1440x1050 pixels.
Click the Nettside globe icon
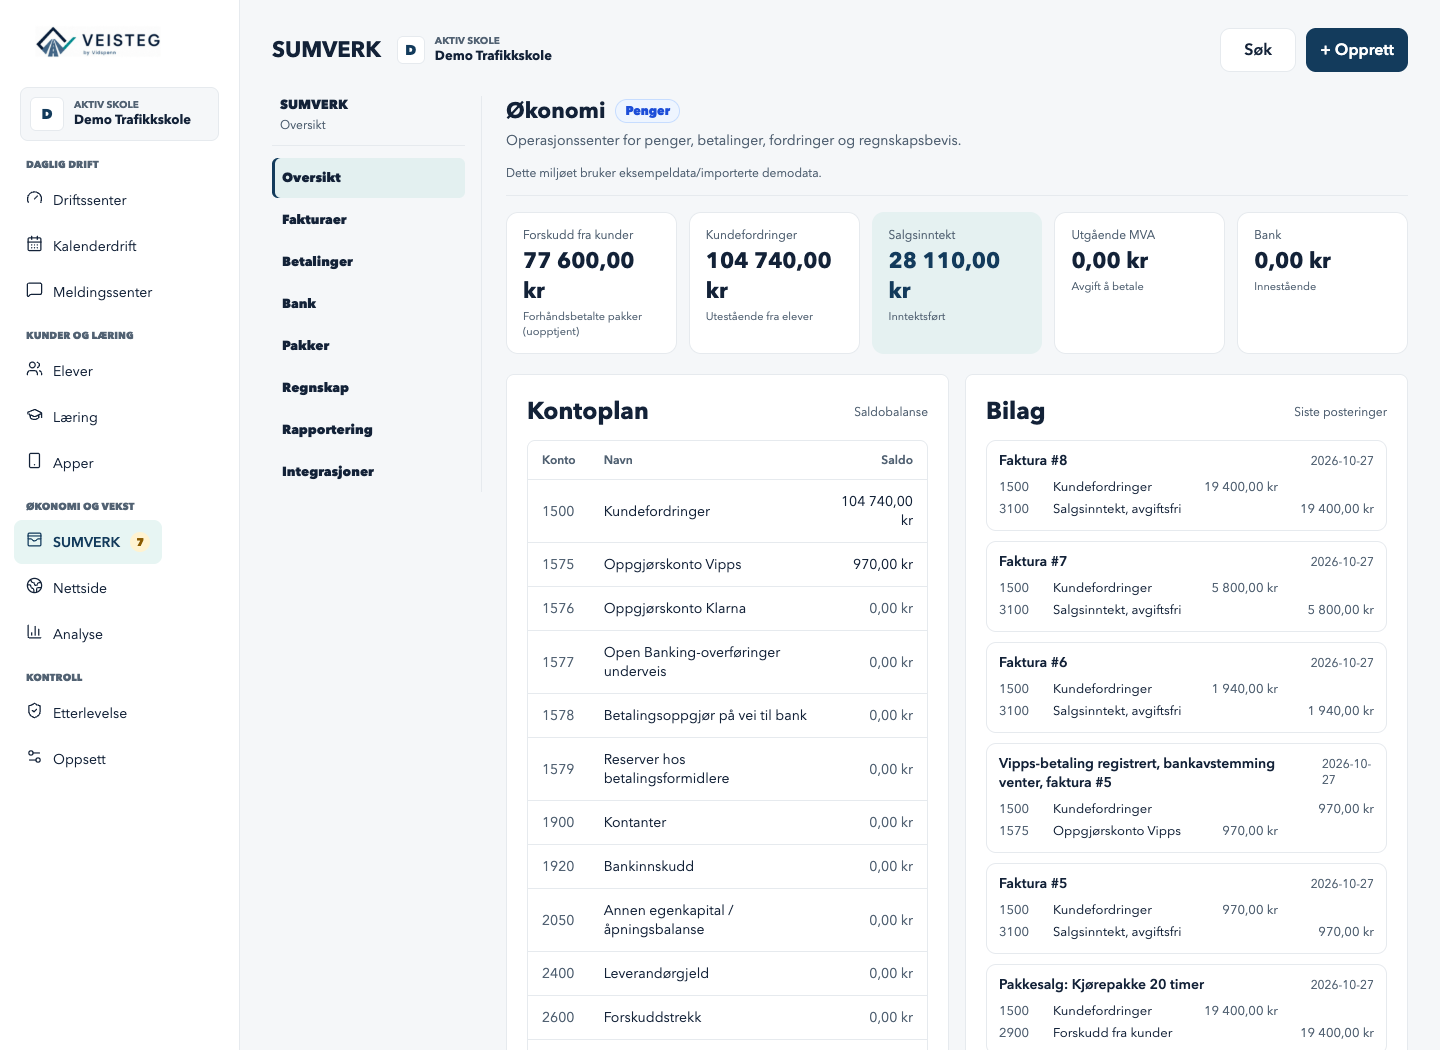tap(35, 587)
